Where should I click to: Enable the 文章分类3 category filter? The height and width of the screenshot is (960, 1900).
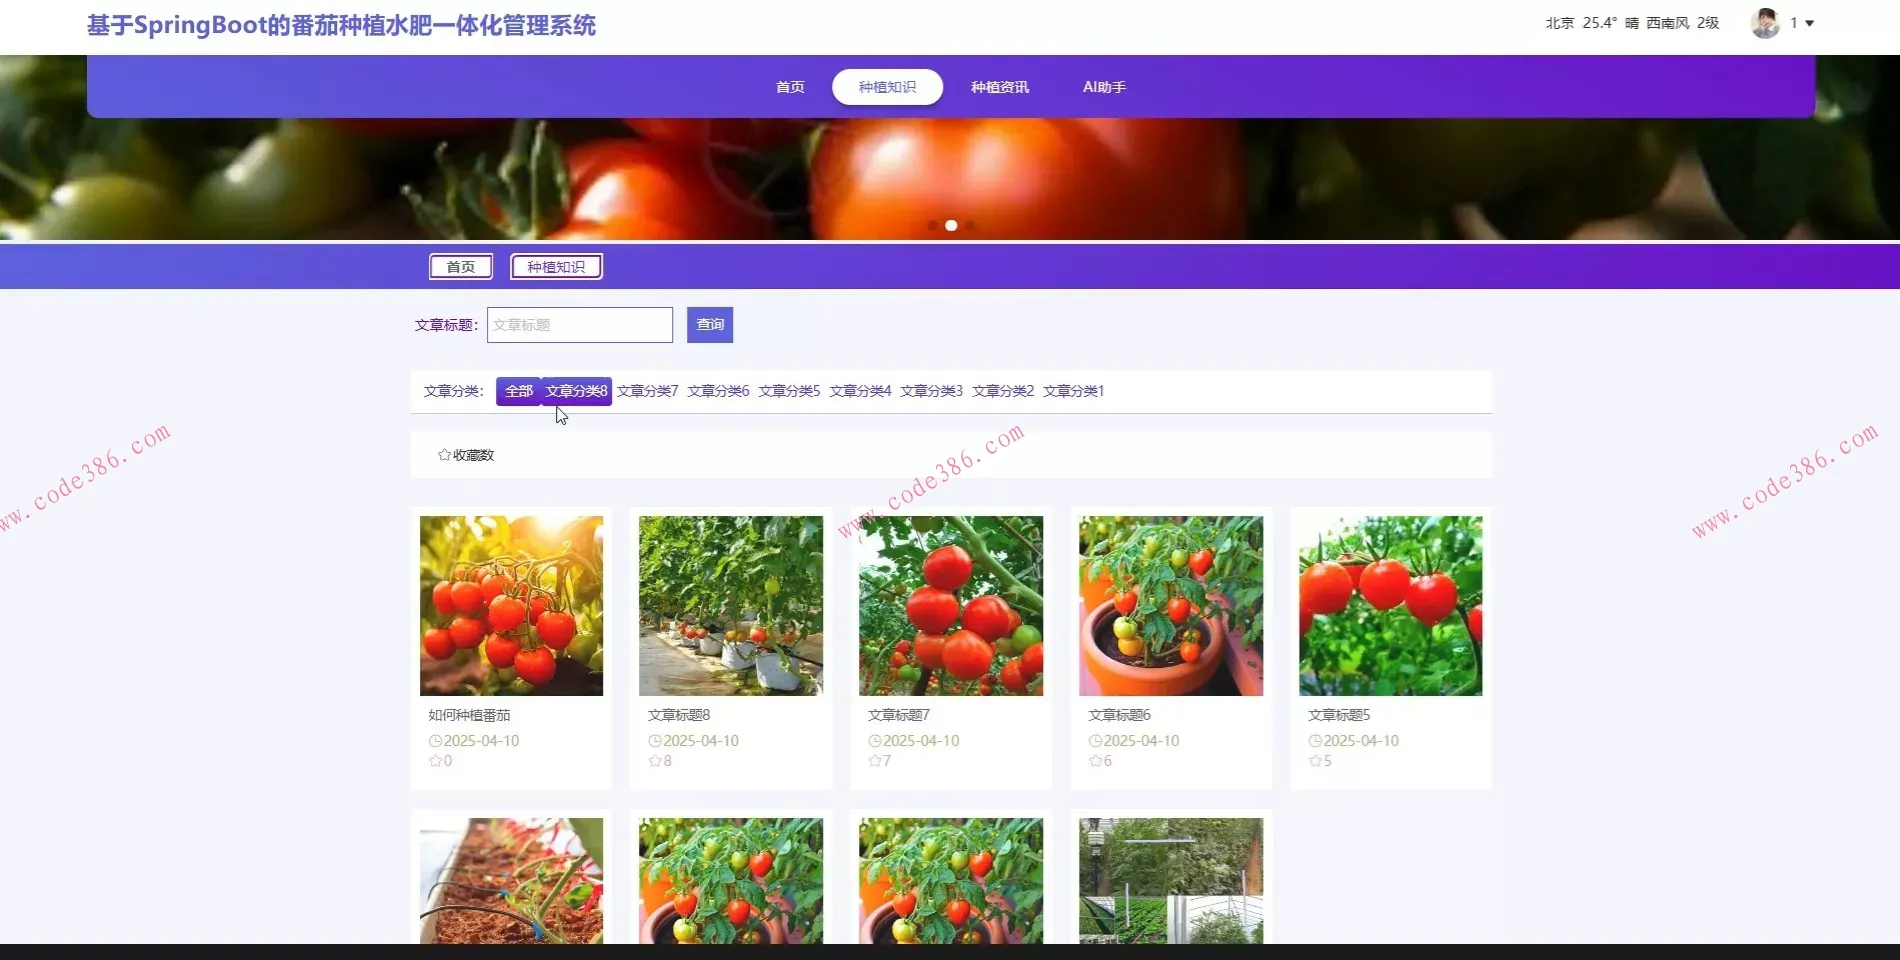point(931,391)
